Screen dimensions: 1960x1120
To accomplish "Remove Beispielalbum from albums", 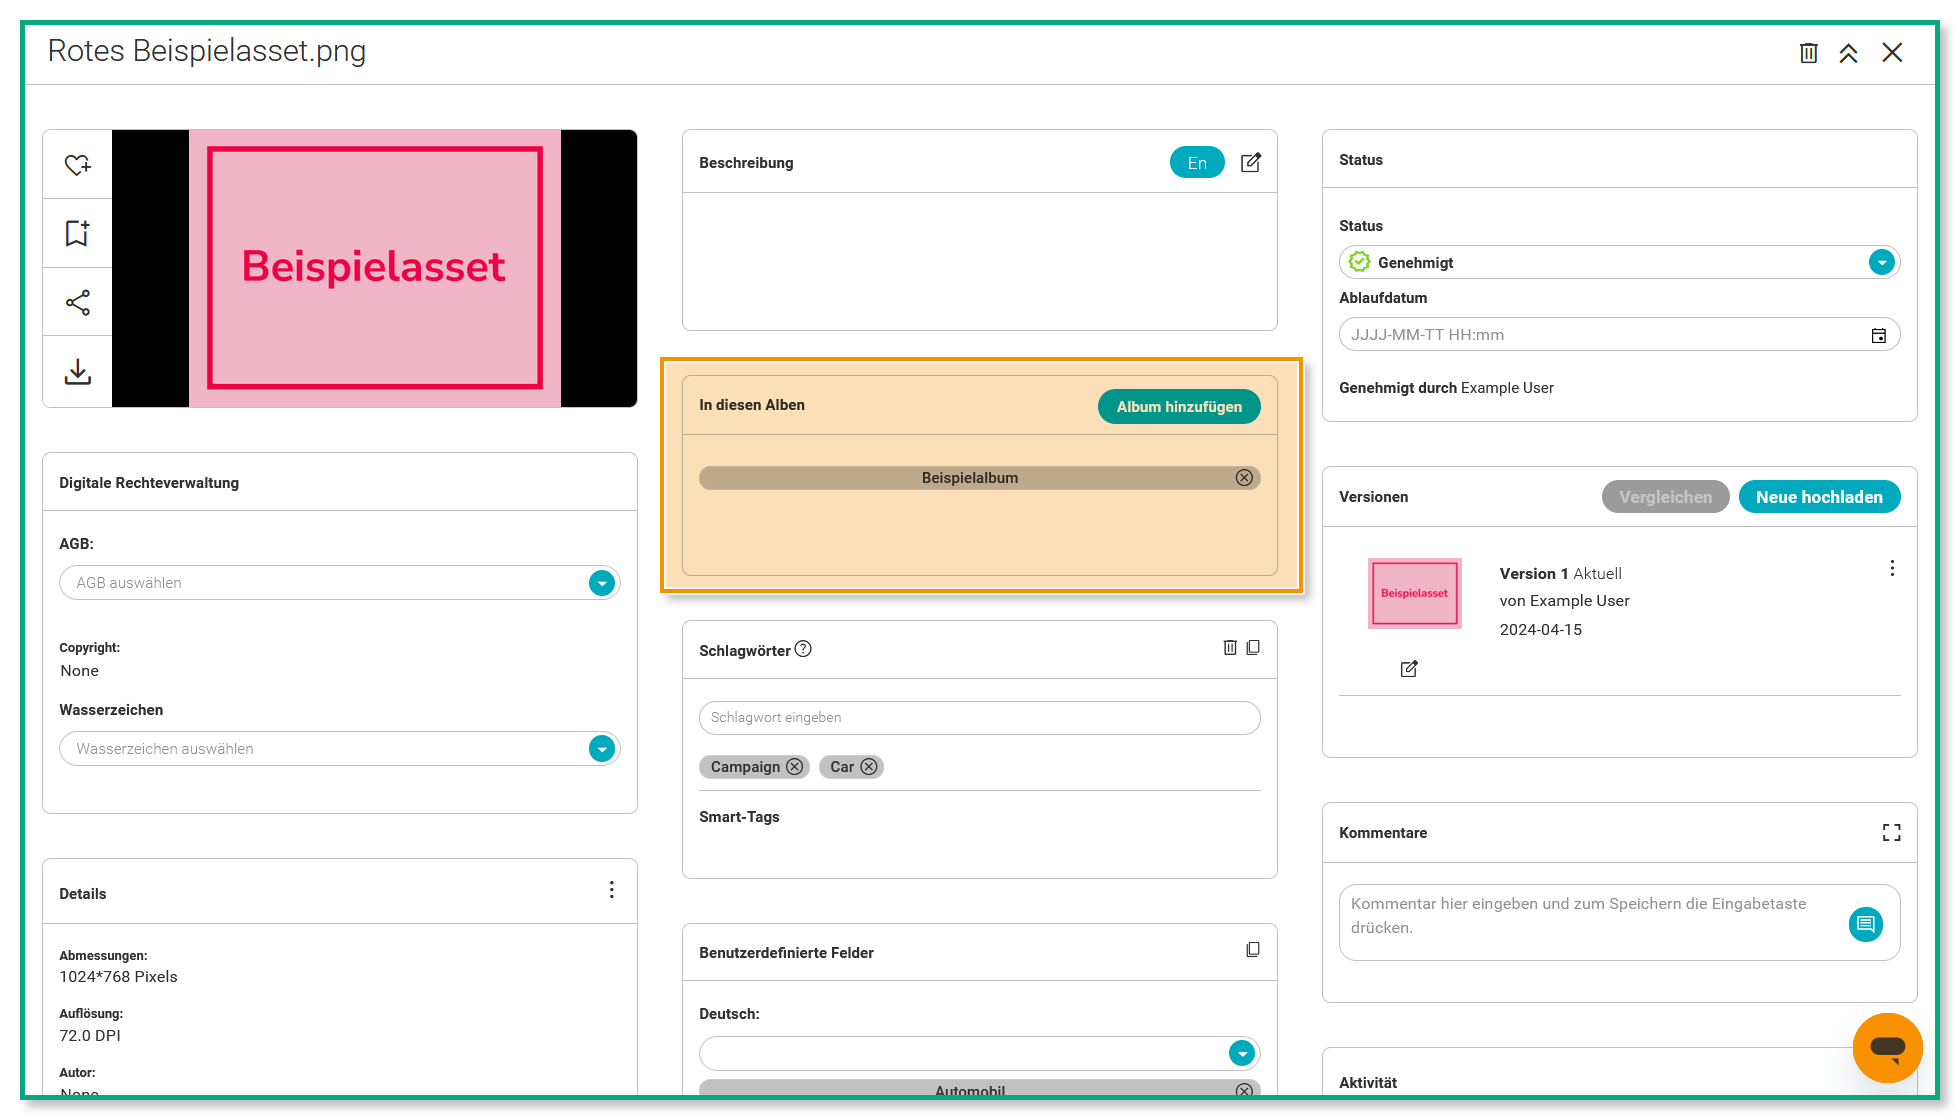I will tap(1244, 478).
